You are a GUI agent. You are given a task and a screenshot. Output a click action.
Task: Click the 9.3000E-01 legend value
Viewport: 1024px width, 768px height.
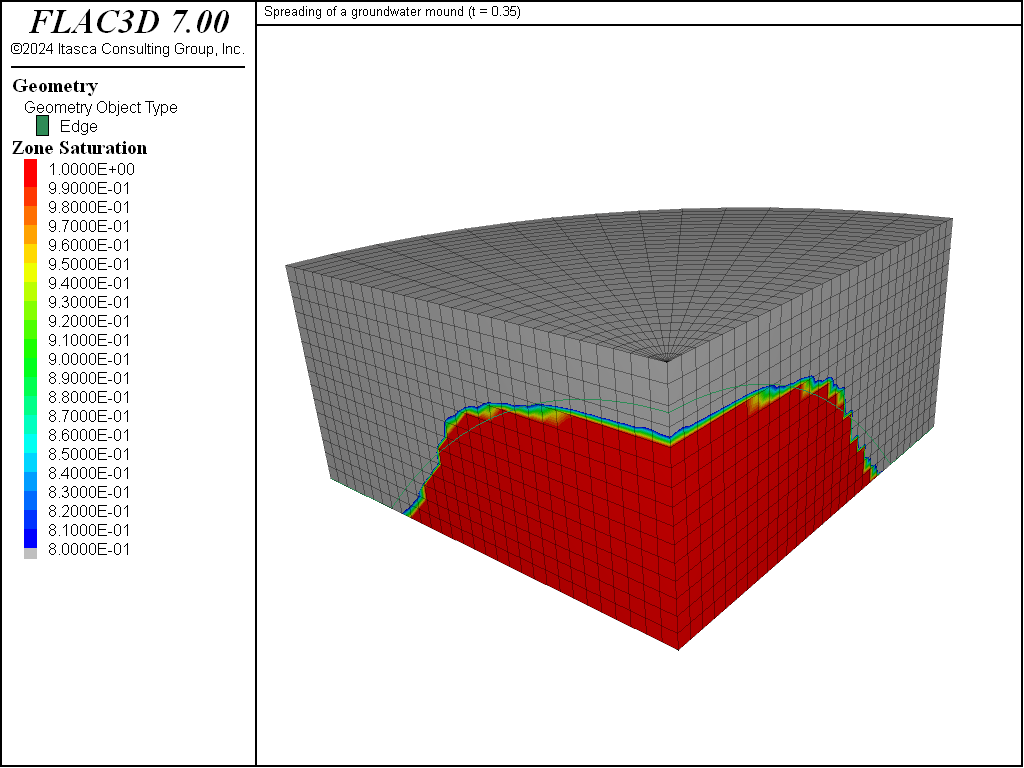click(89, 302)
